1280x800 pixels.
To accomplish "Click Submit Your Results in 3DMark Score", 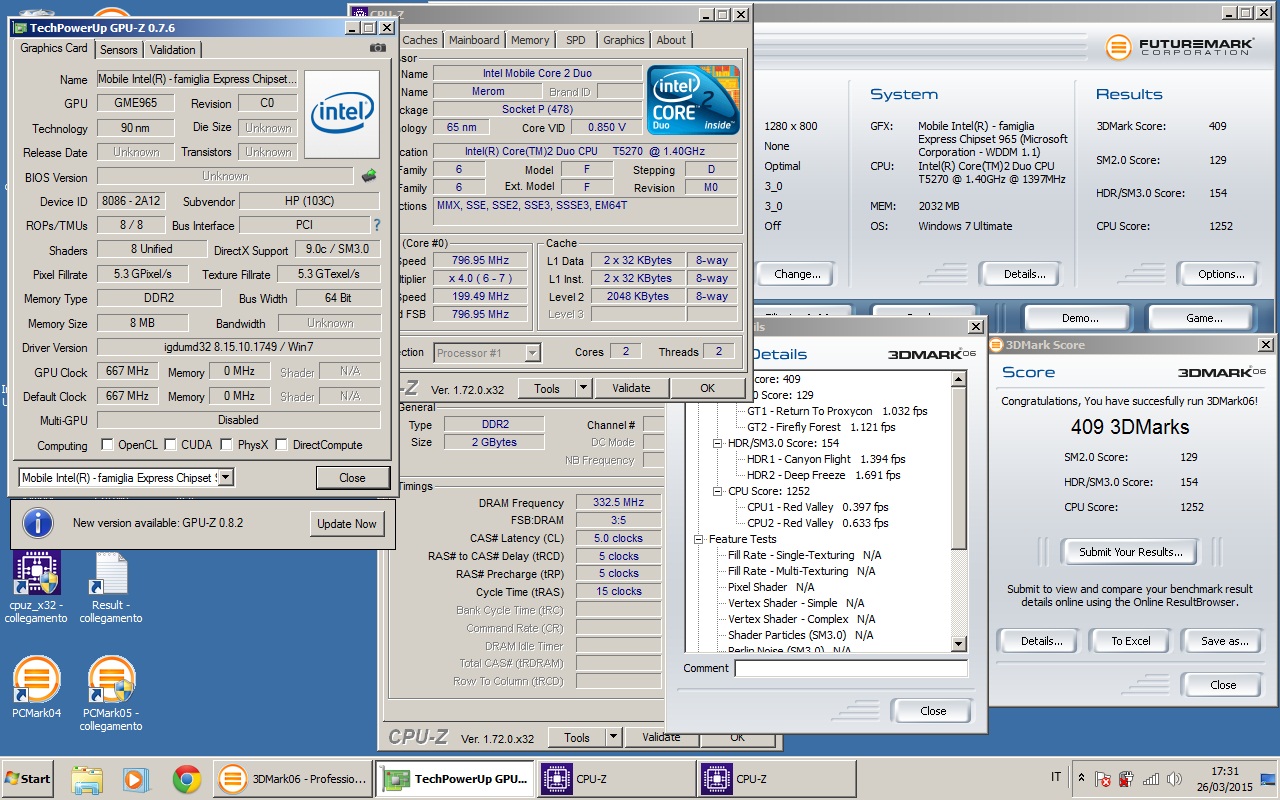I will [1131, 552].
